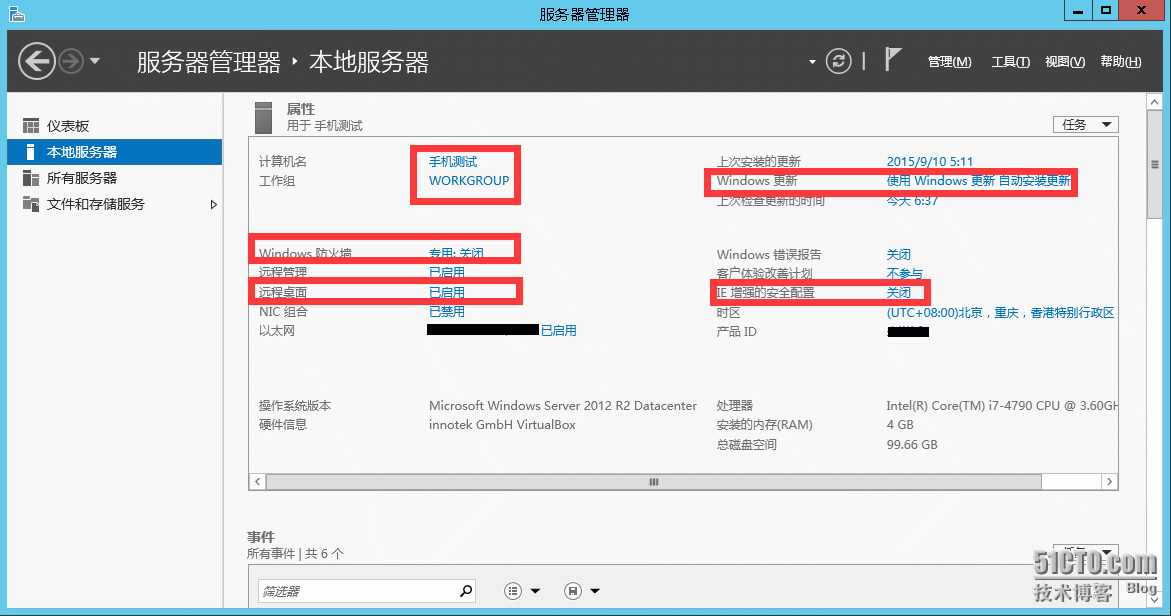Image resolution: width=1171 pixels, height=616 pixels.
Task: Open the dropdown arrow left of refresh
Action: click(813, 62)
